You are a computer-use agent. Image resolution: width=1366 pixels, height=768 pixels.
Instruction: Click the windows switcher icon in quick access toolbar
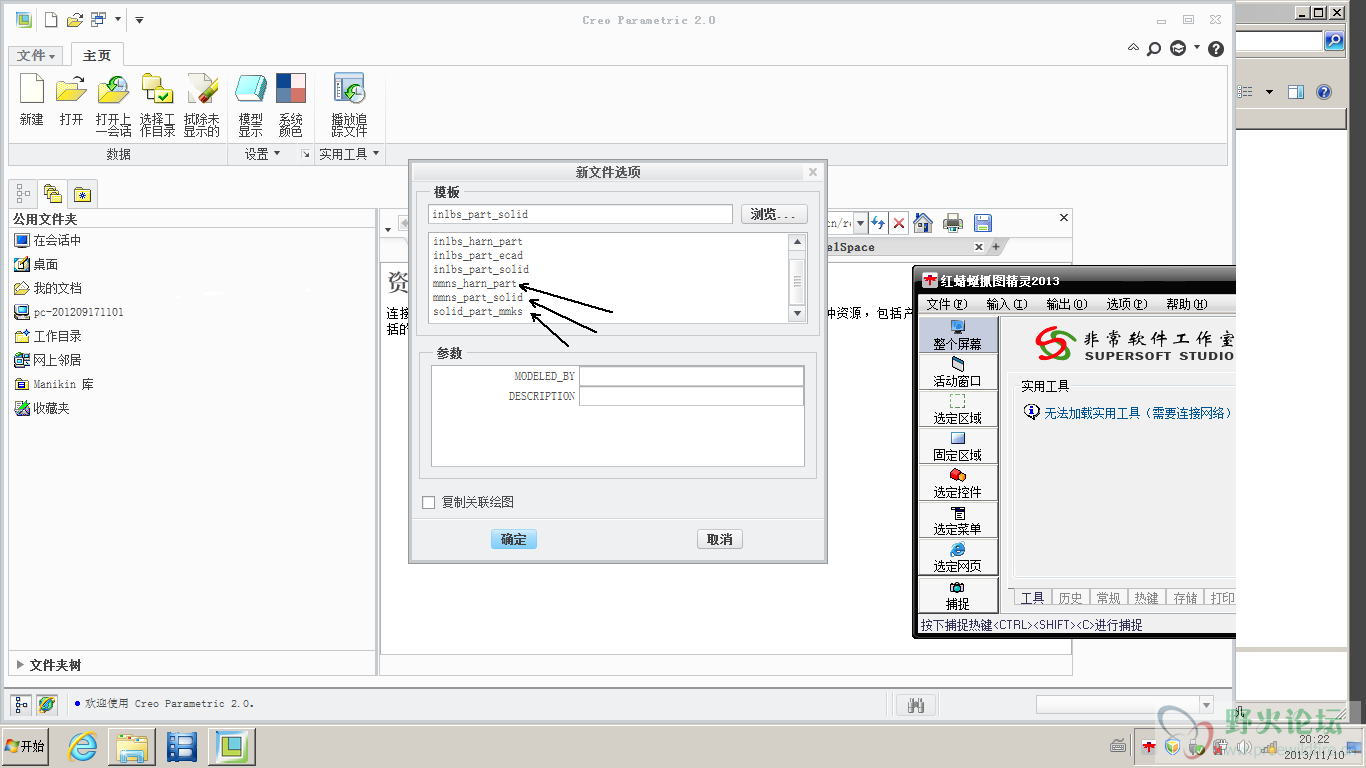tap(98, 19)
